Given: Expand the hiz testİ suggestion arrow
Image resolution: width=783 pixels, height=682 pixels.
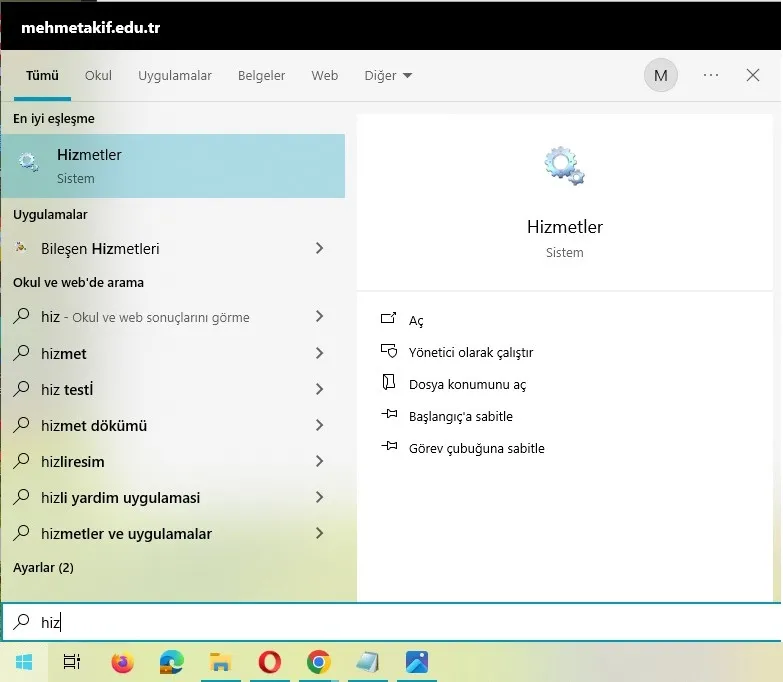Looking at the screenshot, I should point(320,389).
